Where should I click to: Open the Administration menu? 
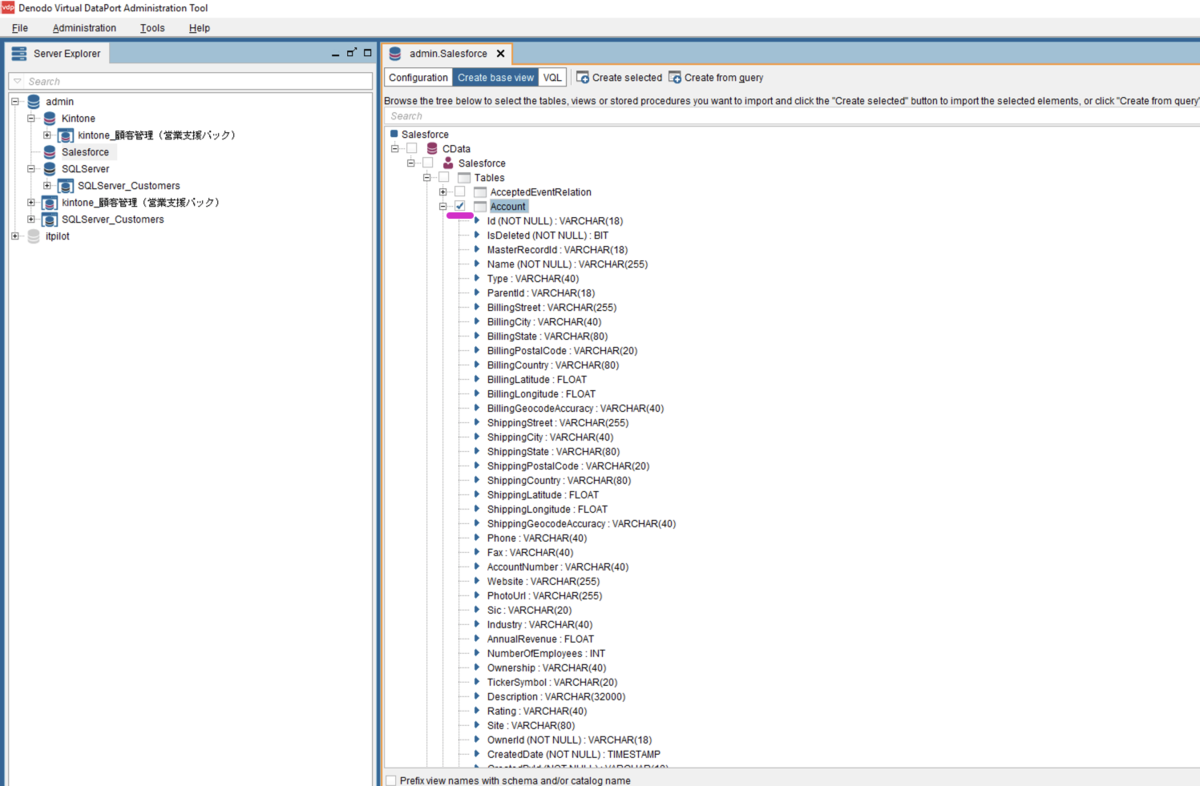click(x=84, y=28)
